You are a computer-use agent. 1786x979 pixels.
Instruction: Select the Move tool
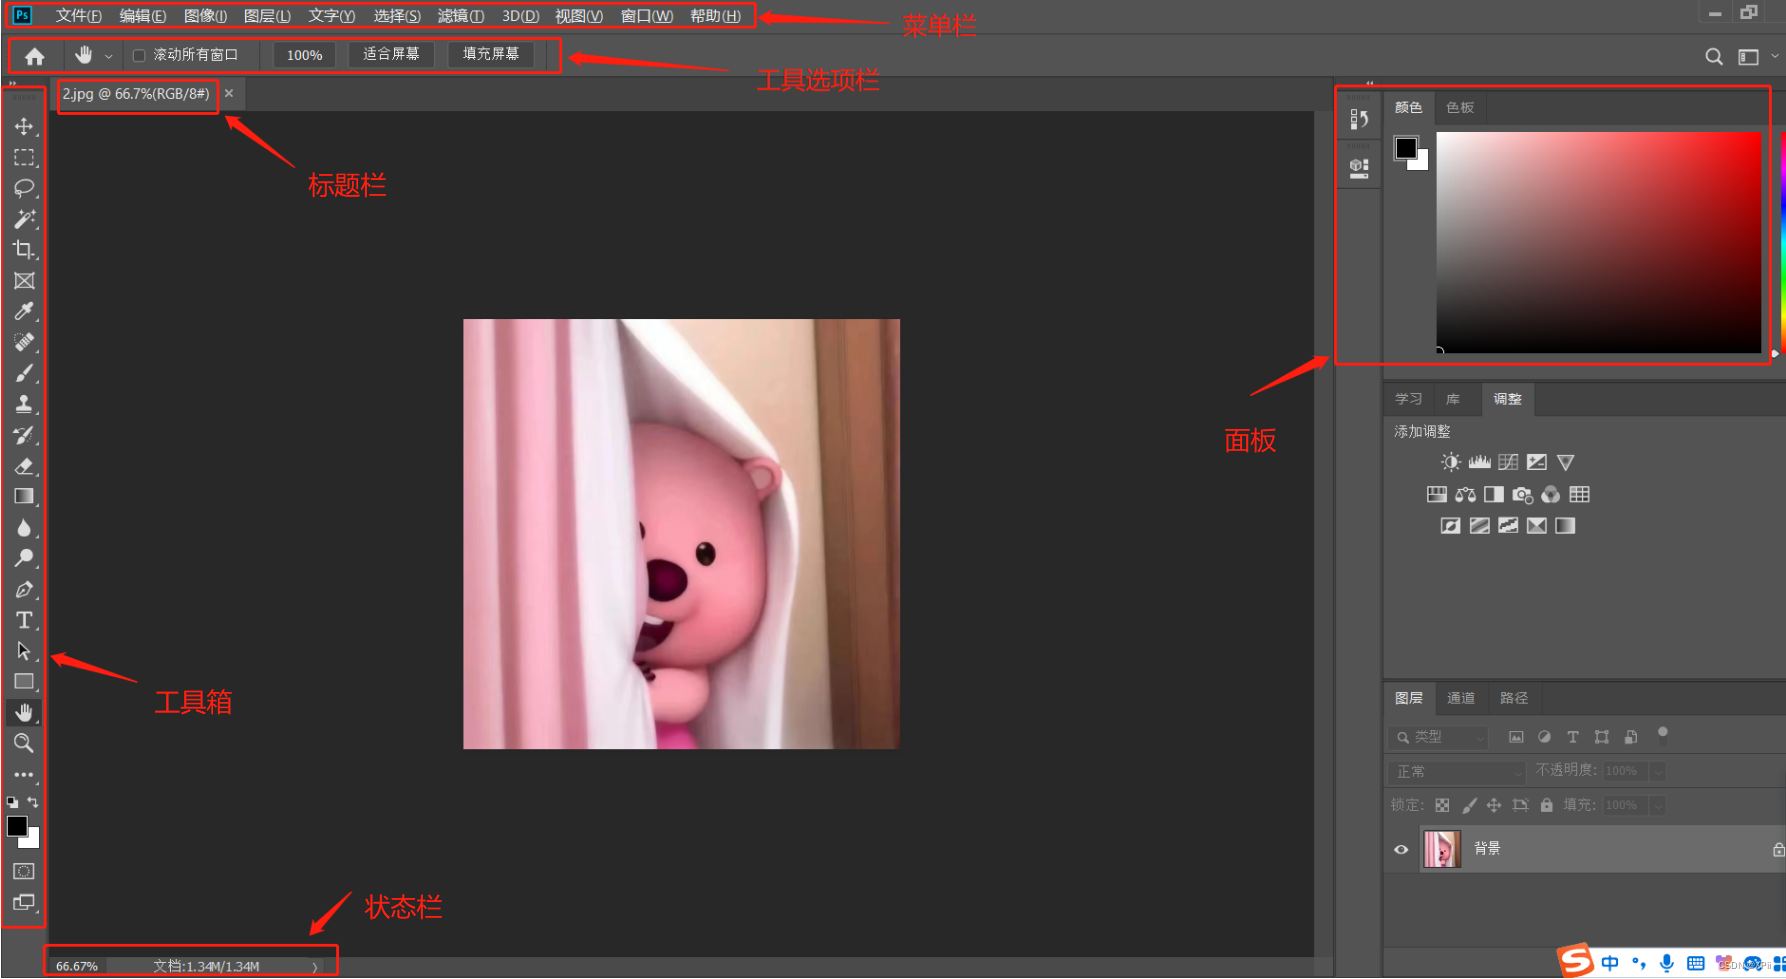click(24, 126)
